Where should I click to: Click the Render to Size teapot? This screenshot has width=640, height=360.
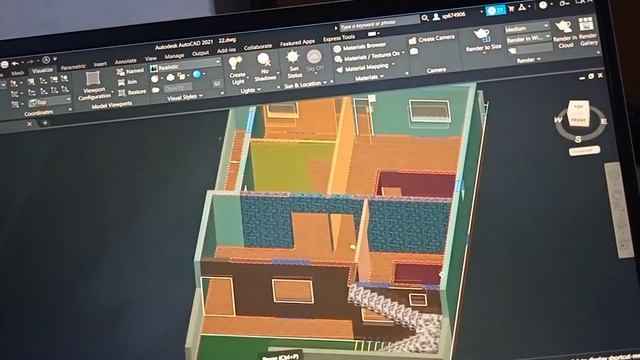(x=483, y=34)
